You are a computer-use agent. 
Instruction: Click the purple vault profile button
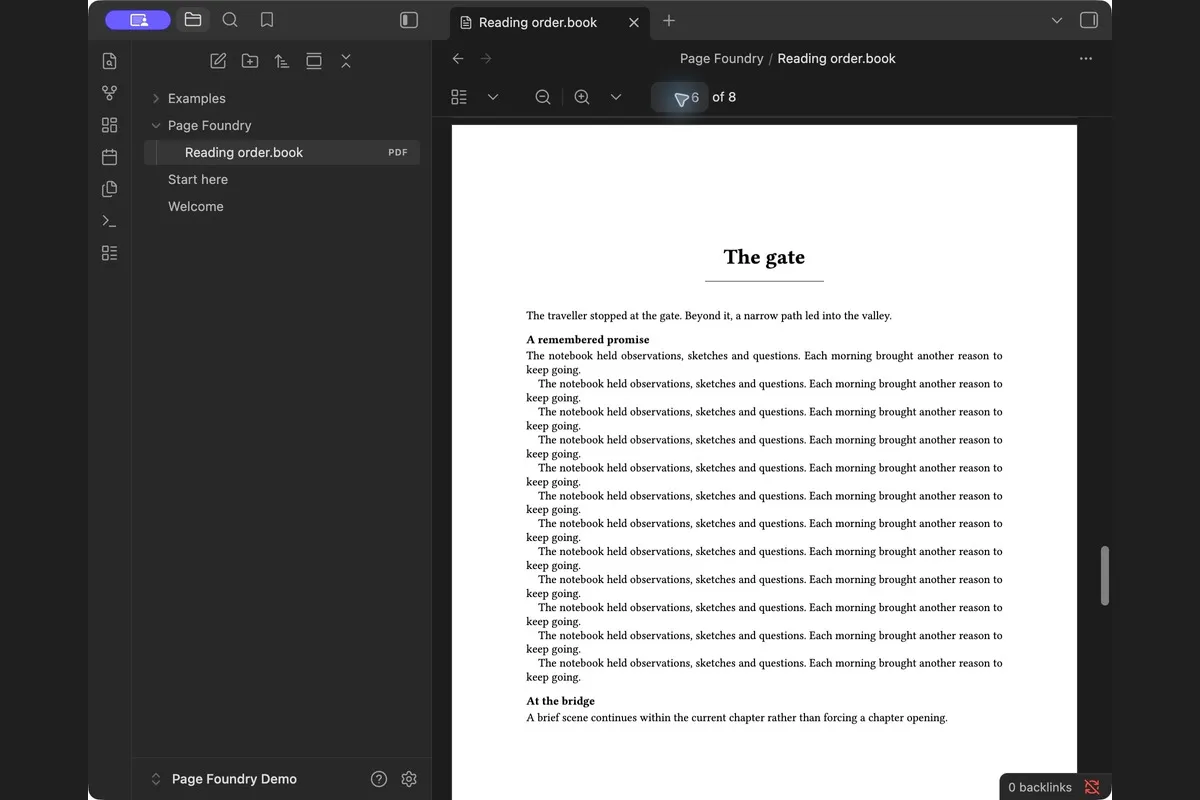(138, 20)
